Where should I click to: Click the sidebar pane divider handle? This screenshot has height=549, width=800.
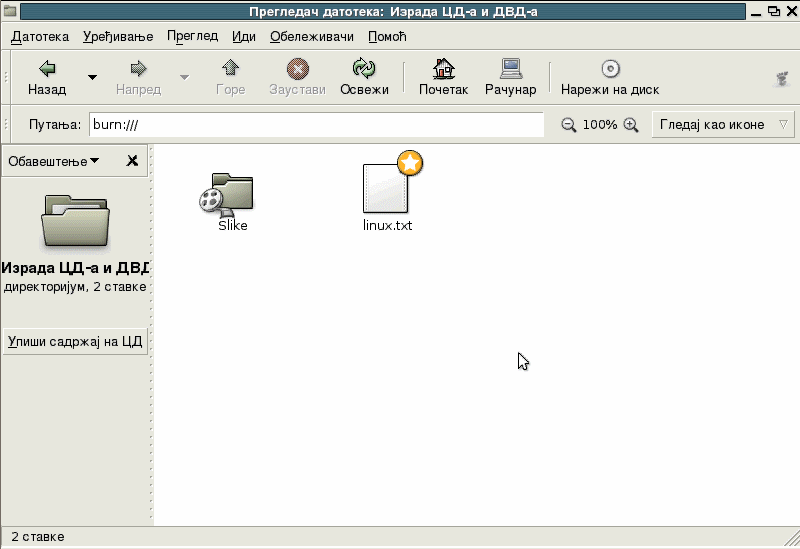coord(151,335)
